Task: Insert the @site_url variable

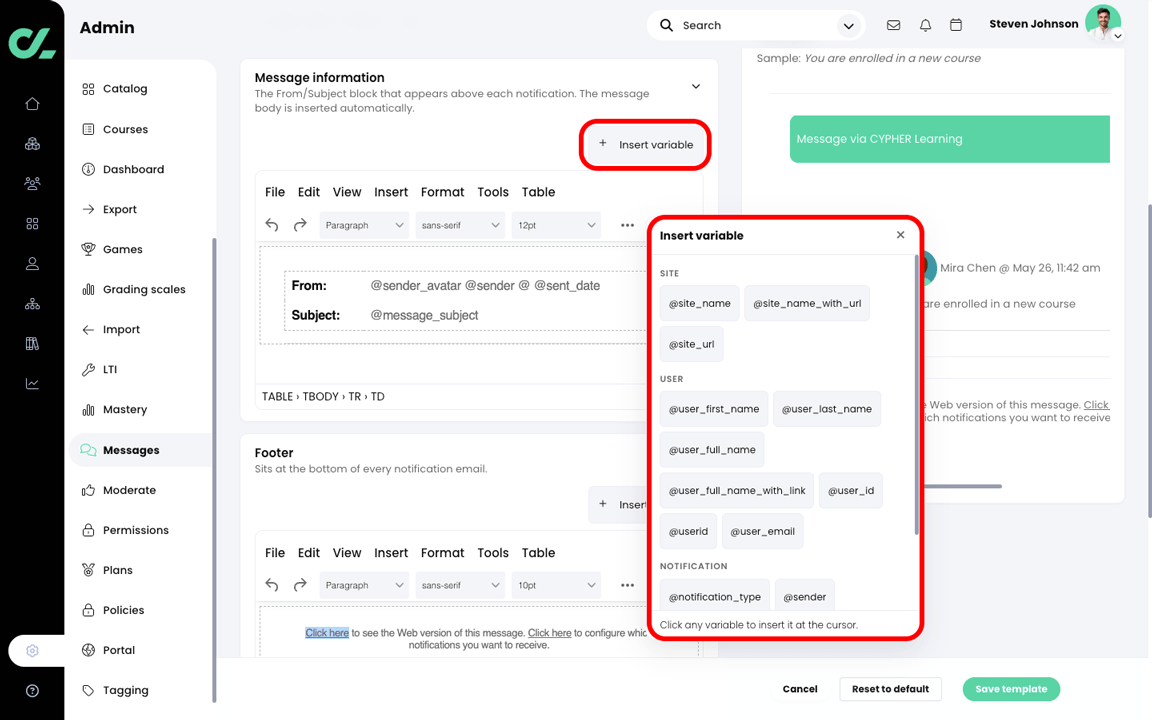Action: click(691, 344)
